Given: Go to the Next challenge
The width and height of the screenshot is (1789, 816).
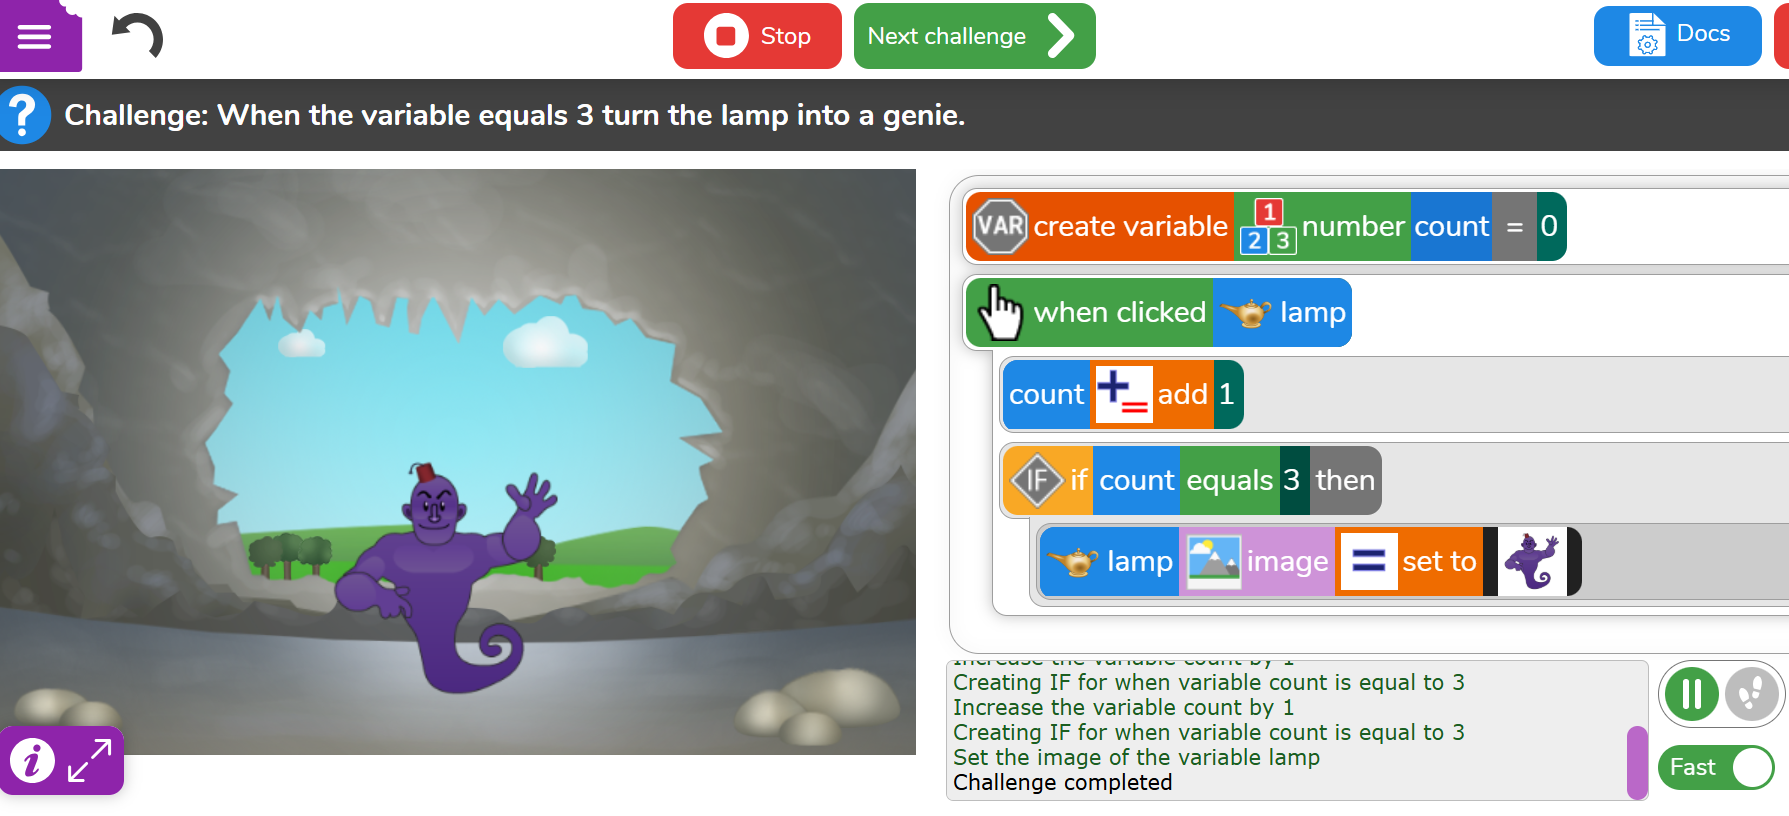Looking at the screenshot, I should (974, 36).
